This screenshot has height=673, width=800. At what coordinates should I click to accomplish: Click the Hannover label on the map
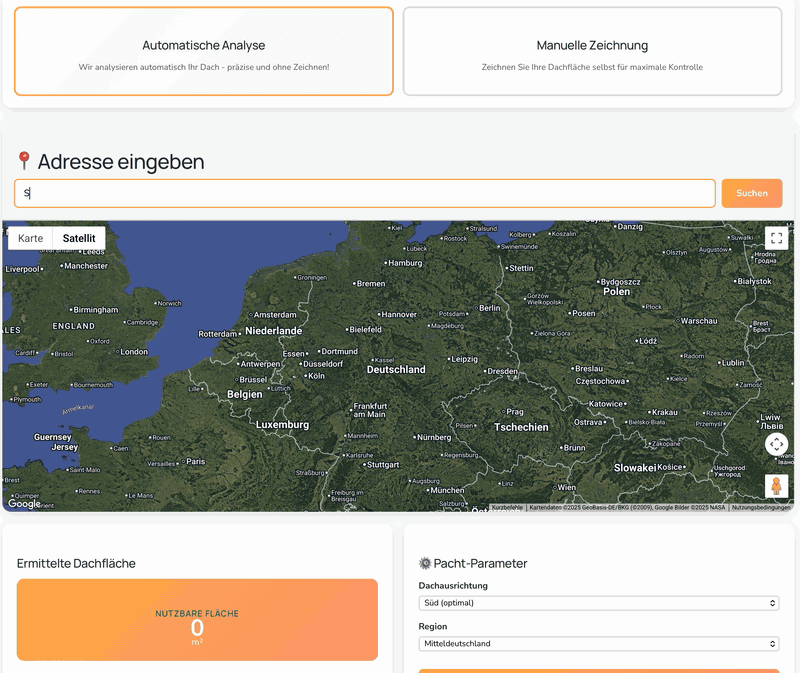(x=399, y=315)
